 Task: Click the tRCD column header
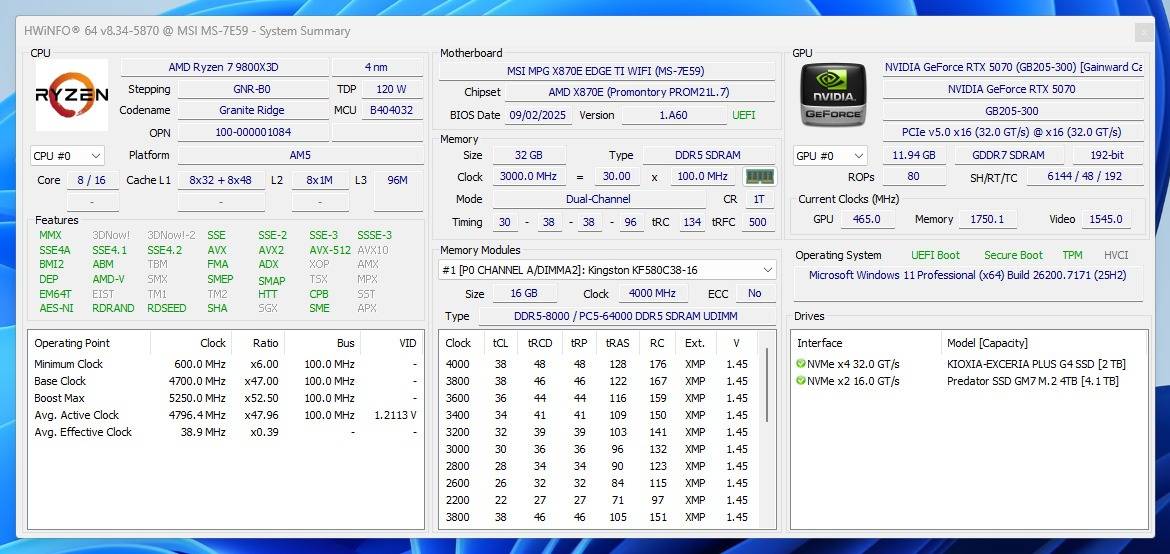(x=541, y=343)
